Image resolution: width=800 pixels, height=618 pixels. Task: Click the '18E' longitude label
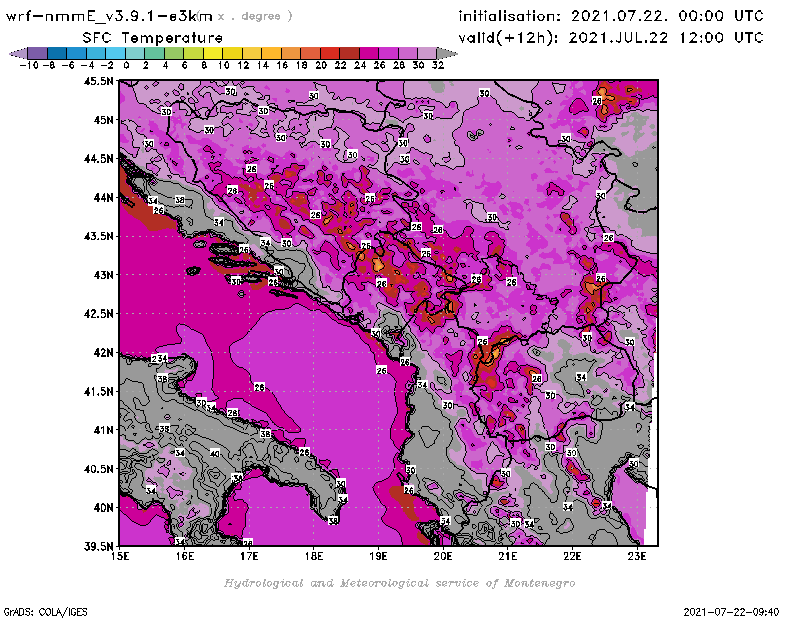[314, 556]
